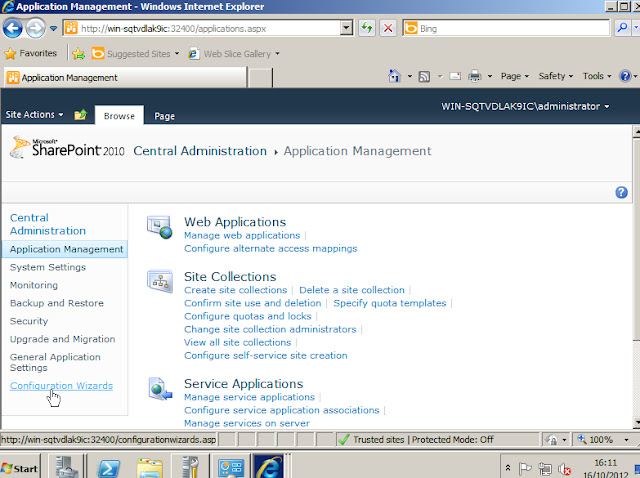Click Manage services on server link
Screen dimensions: 640x478
(247, 423)
